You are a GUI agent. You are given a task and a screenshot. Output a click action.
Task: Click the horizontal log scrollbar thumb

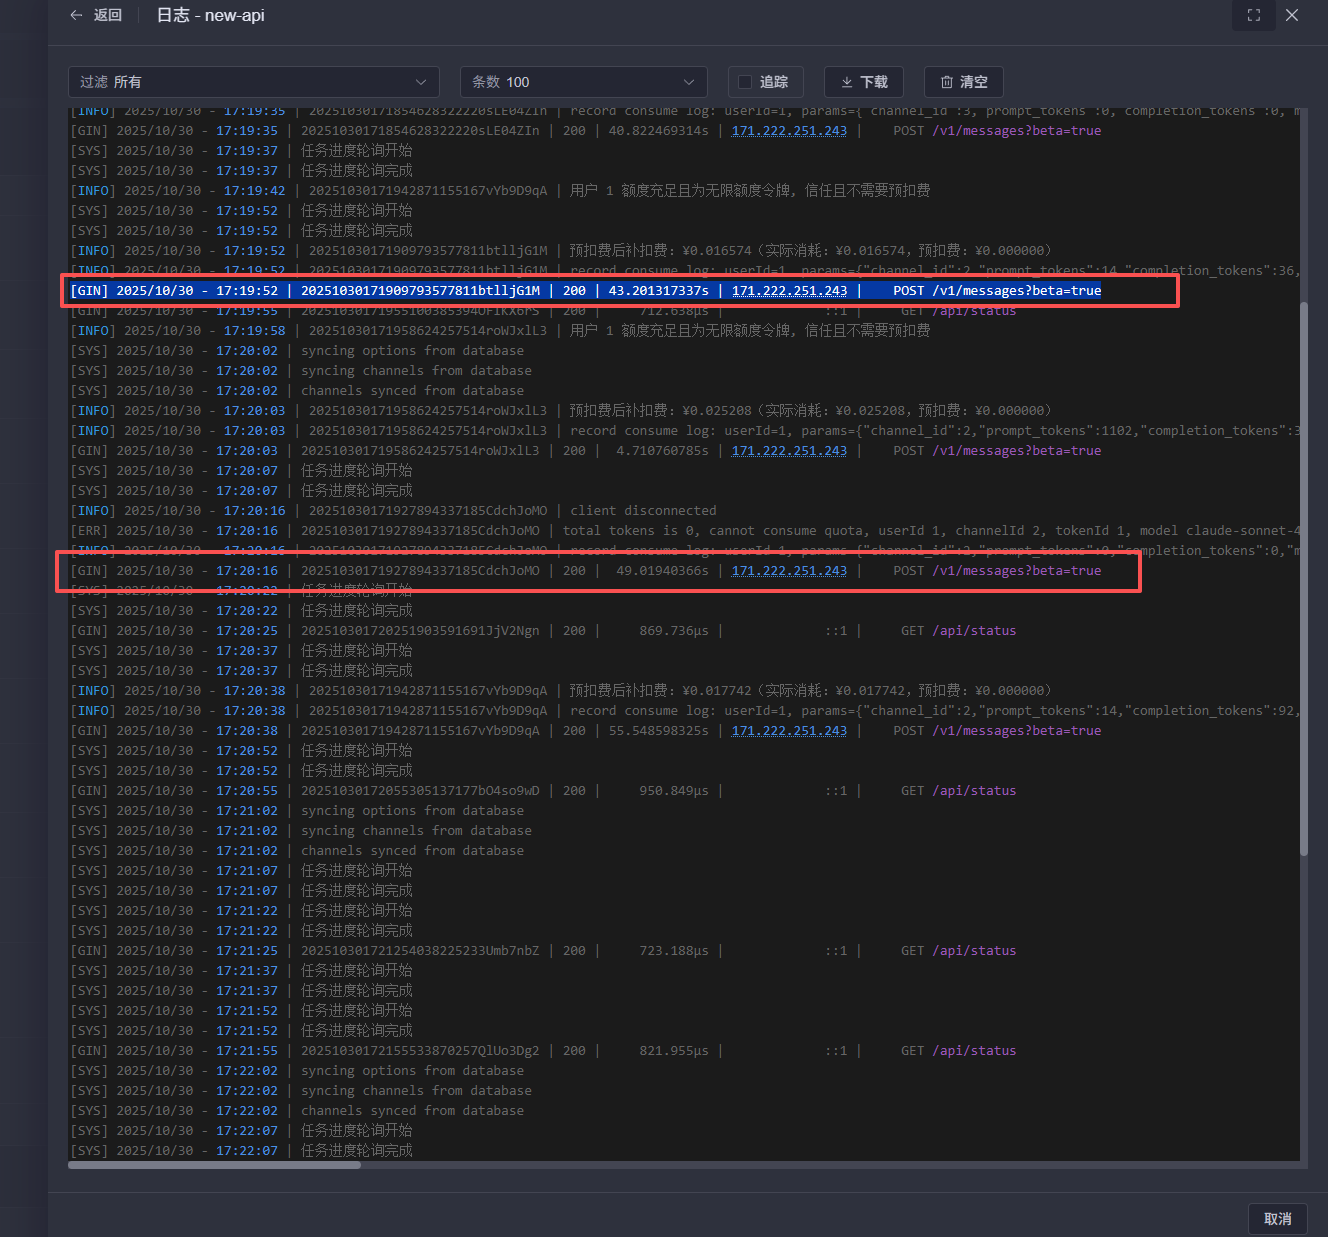pyautogui.click(x=214, y=1165)
